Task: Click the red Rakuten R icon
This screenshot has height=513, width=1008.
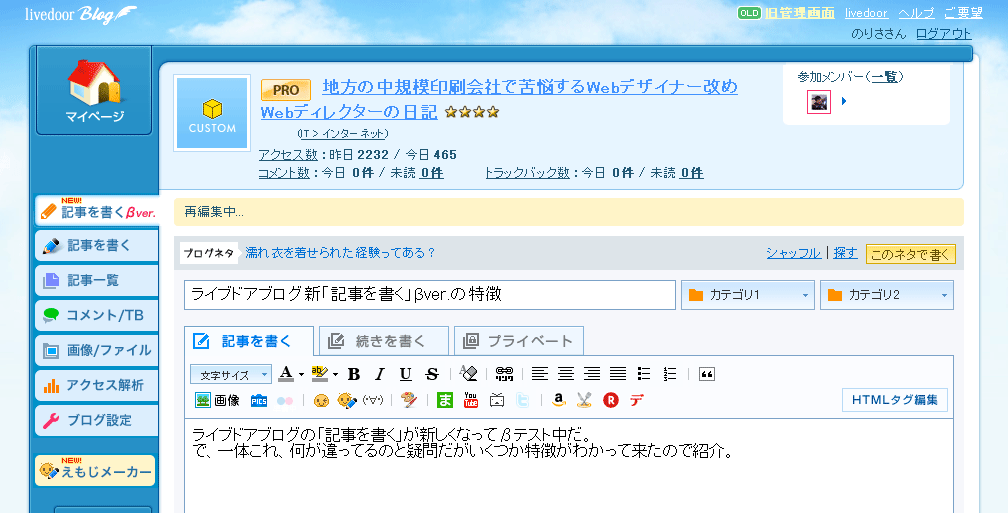Action: pos(611,400)
